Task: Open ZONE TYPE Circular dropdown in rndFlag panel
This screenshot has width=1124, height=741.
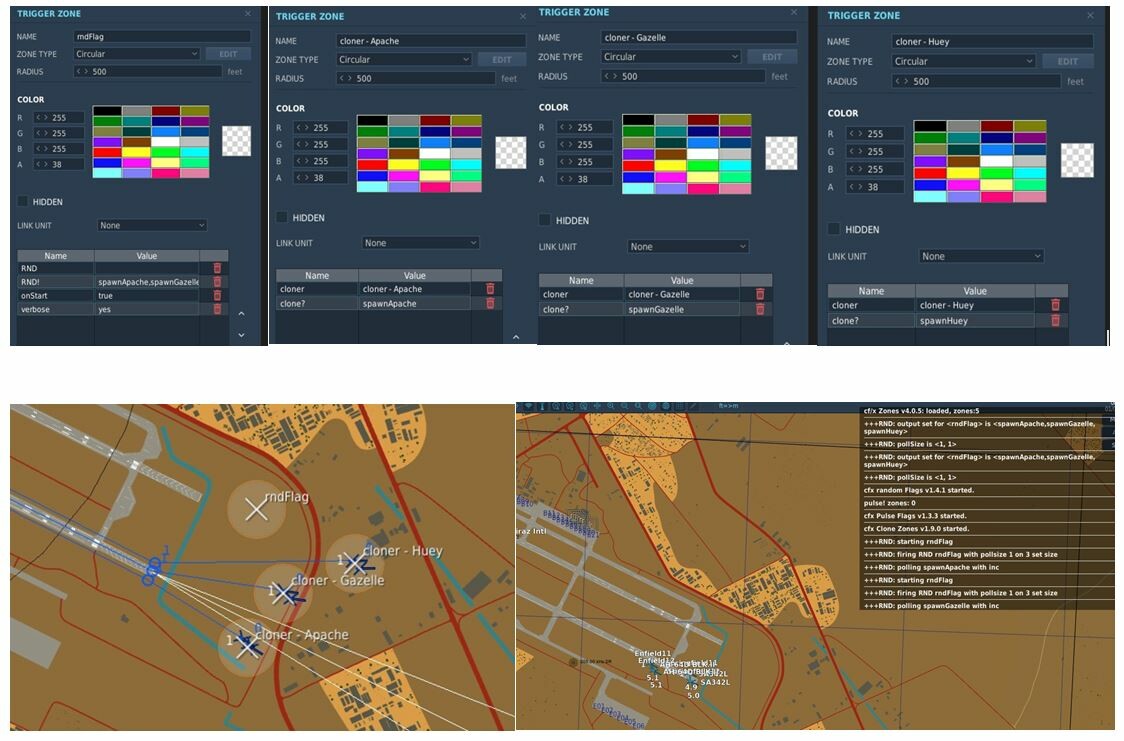Action: [136, 54]
